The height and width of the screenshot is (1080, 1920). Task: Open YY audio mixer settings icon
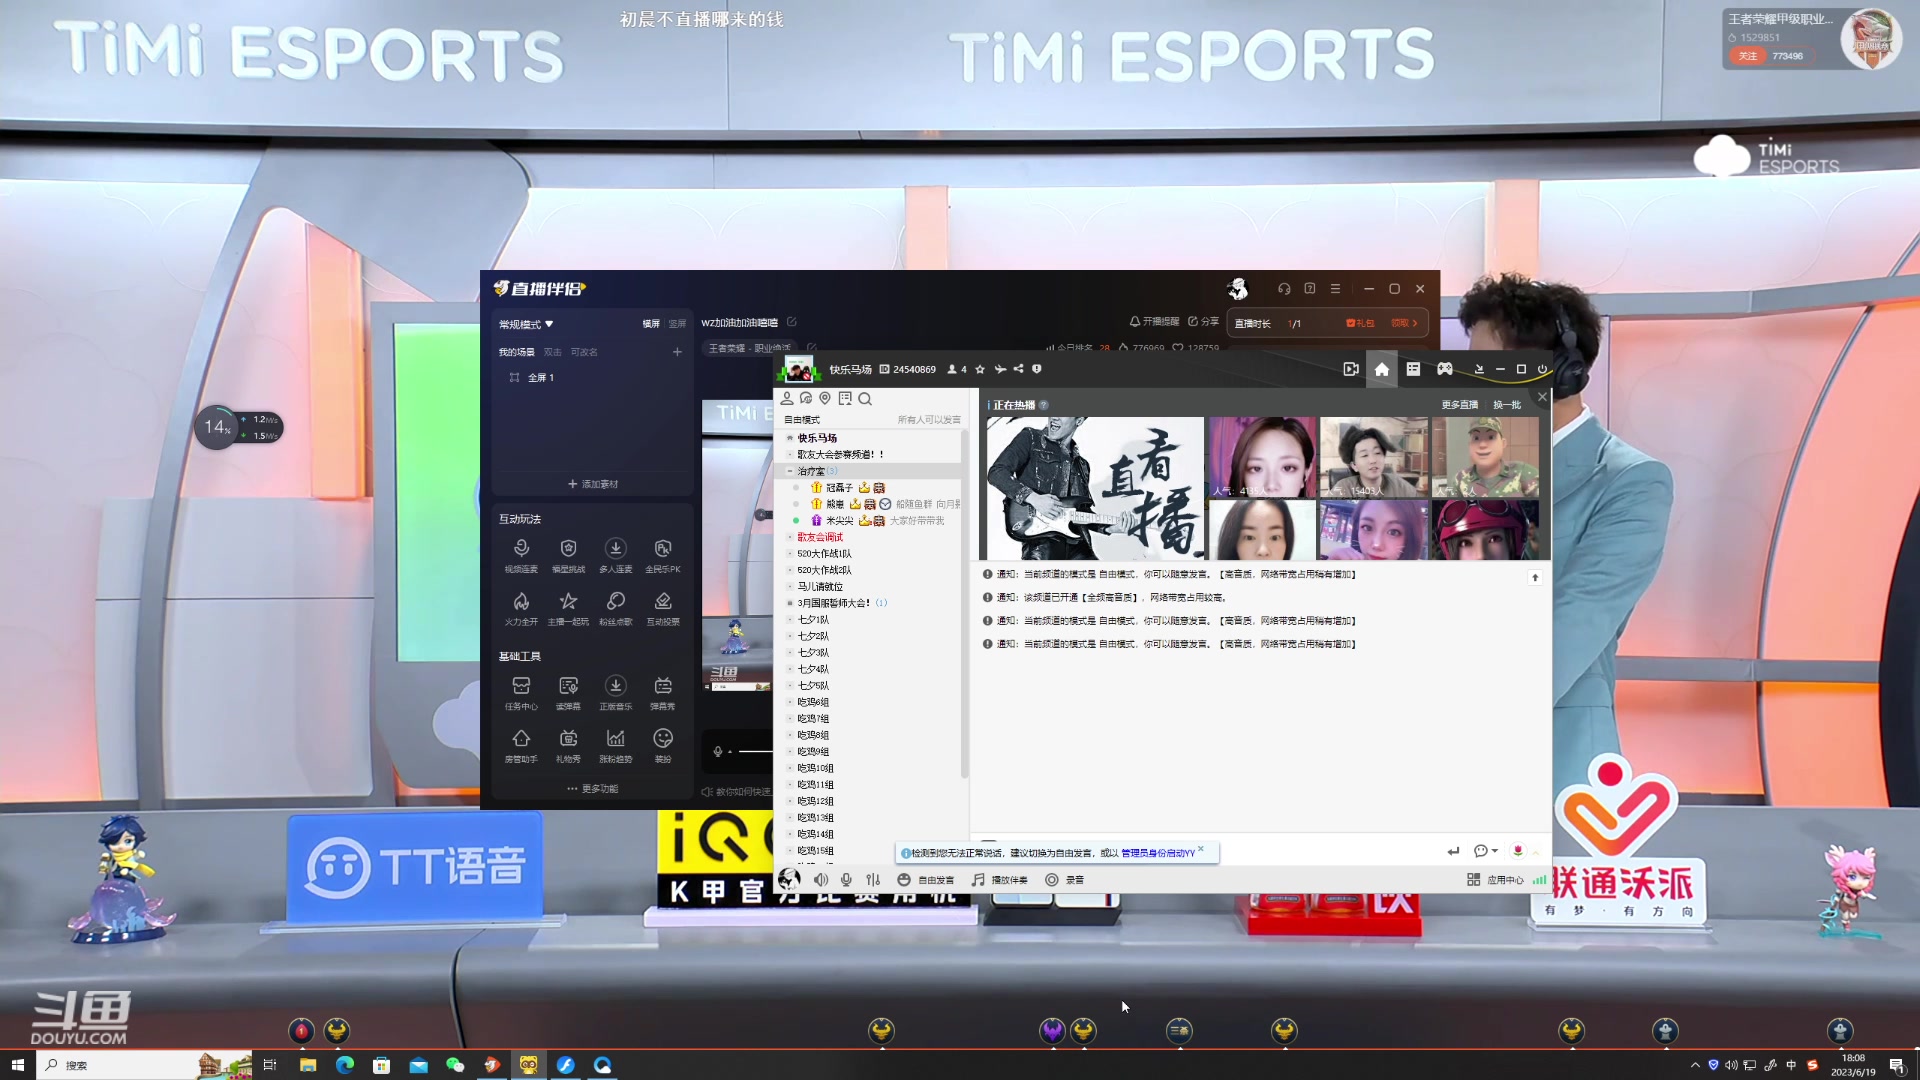point(873,880)
